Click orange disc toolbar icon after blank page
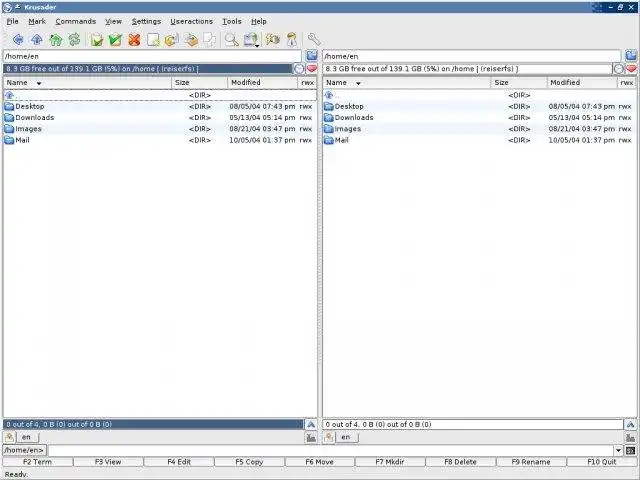Viewport: 640px width, 480px height. pos(172,40)
